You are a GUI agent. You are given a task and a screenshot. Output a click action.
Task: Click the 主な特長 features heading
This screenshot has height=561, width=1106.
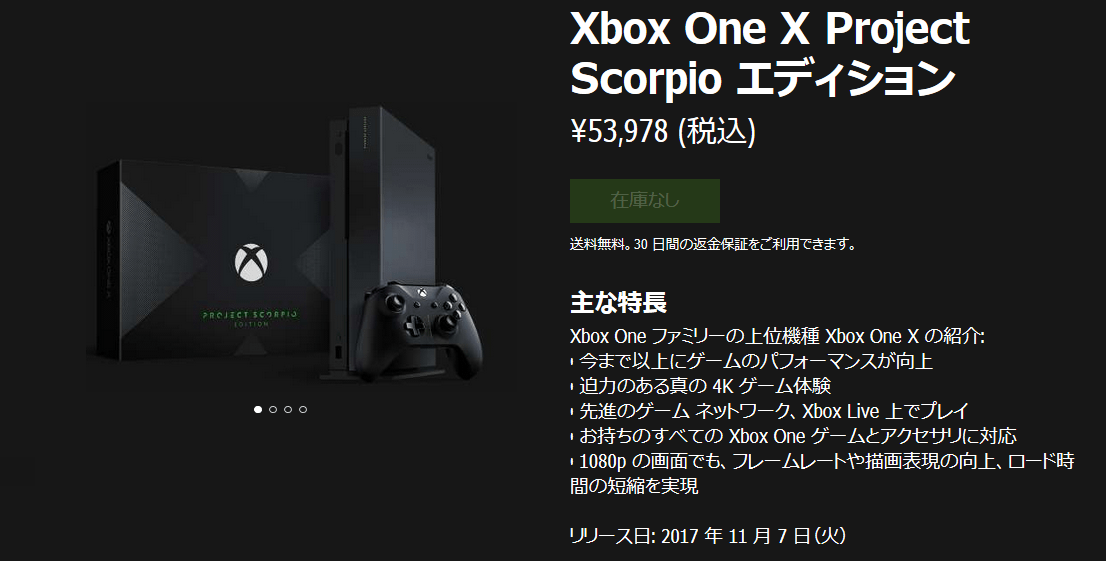(x=618, y=302)
